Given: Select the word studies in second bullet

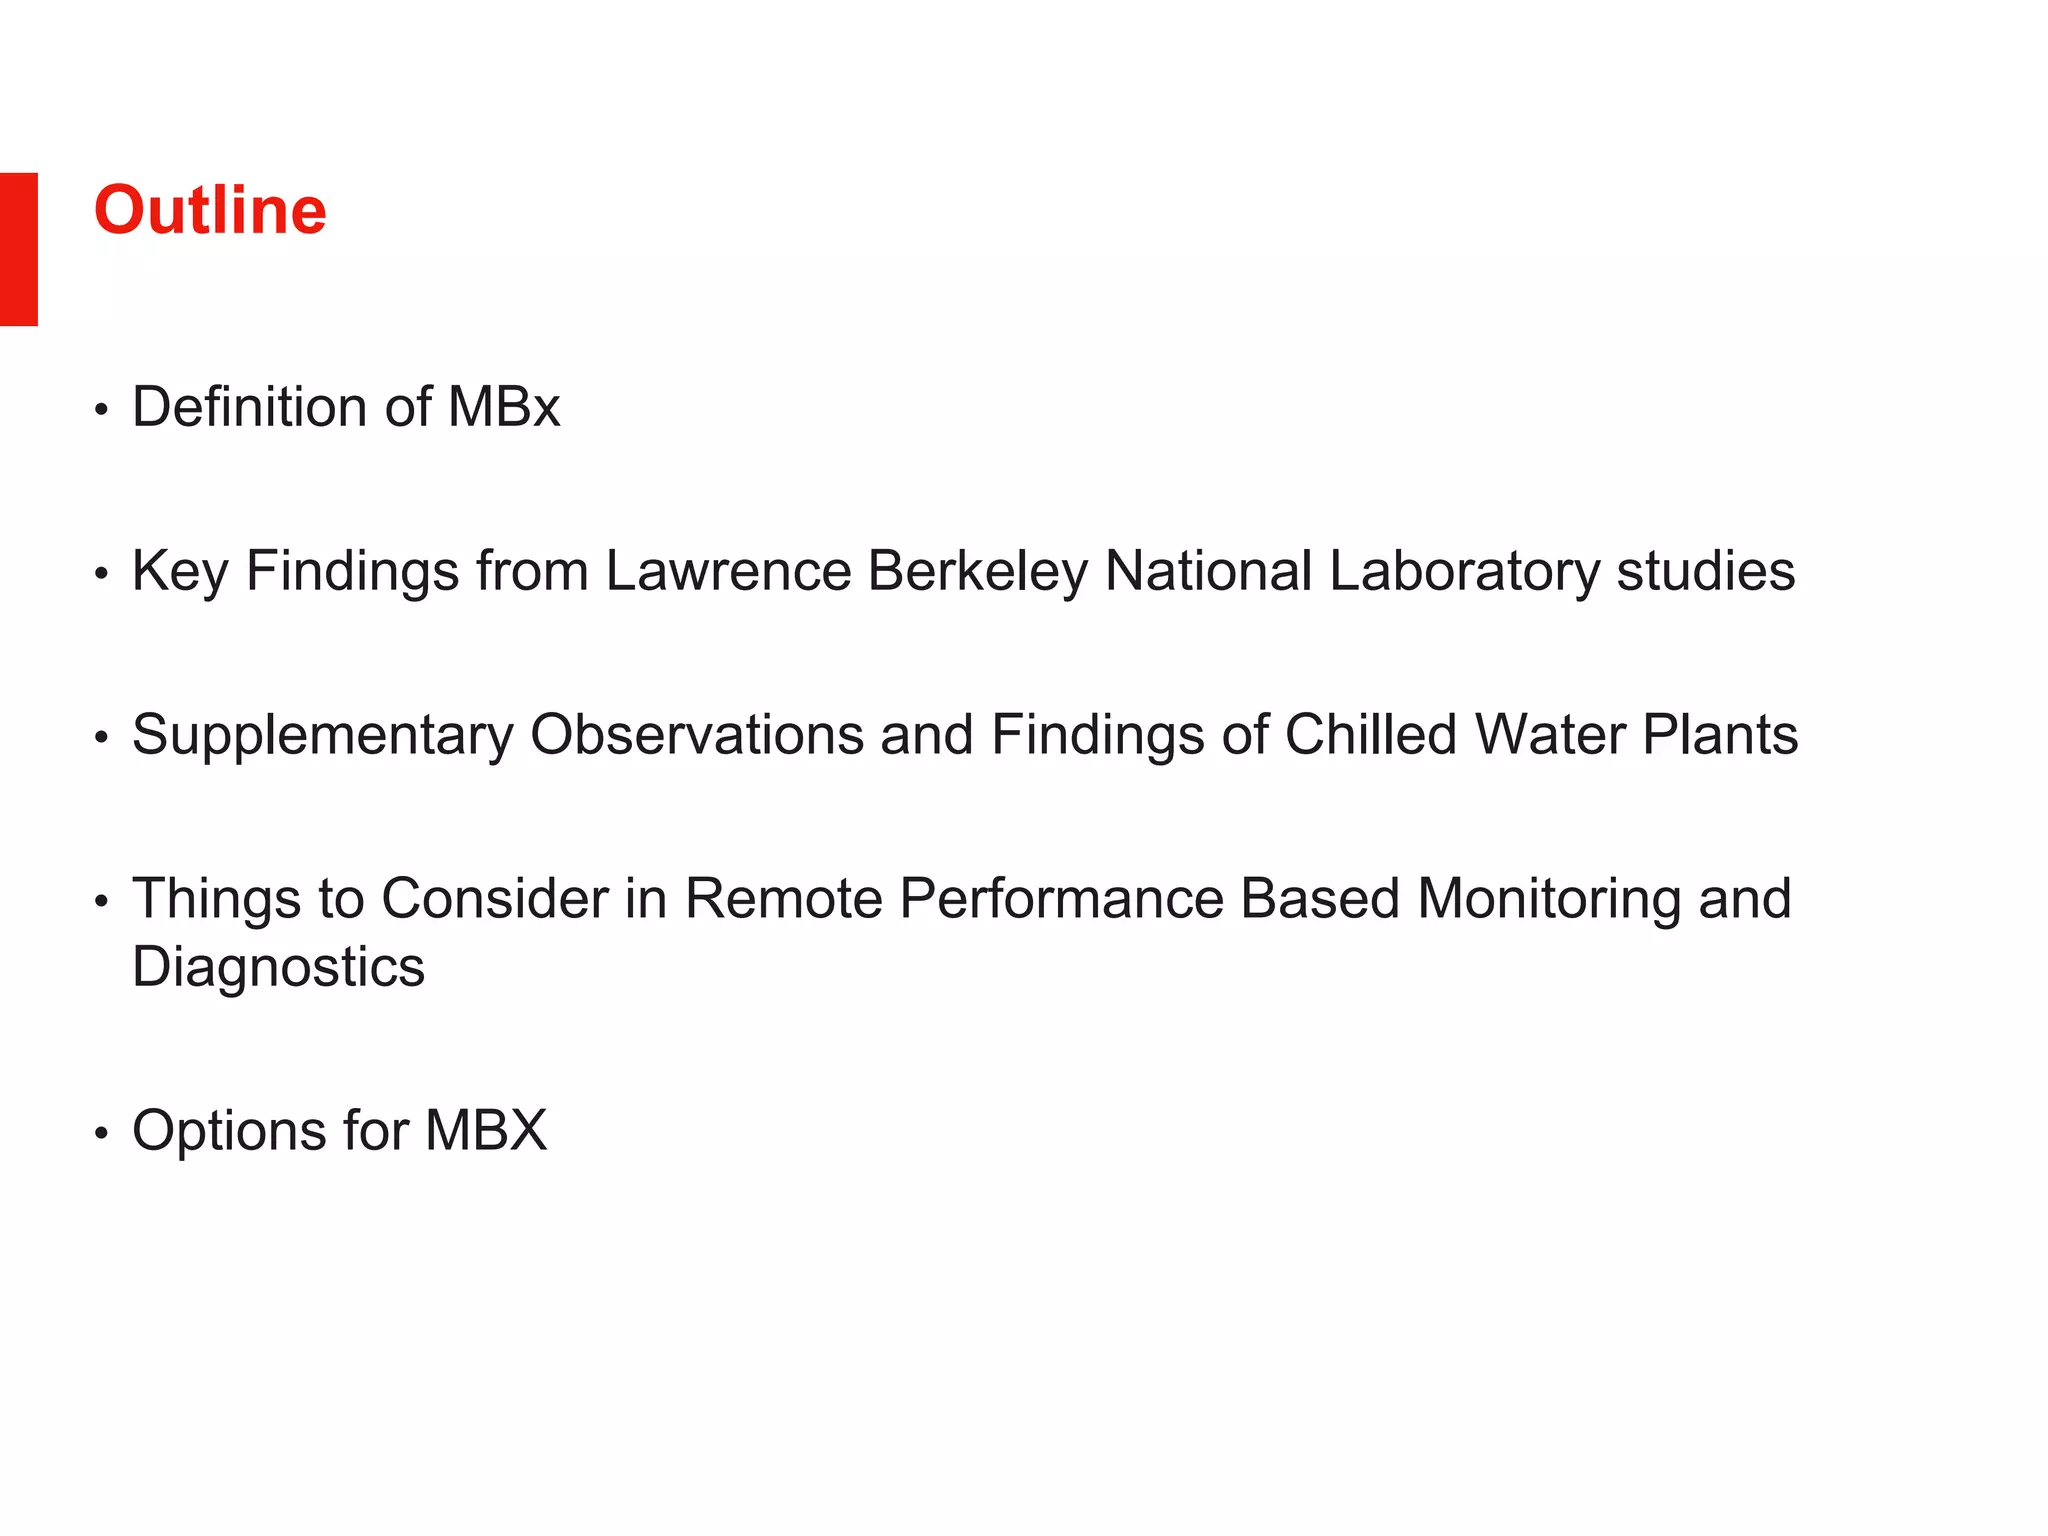Looking at the screenshot, I should tap(1706, 572).
